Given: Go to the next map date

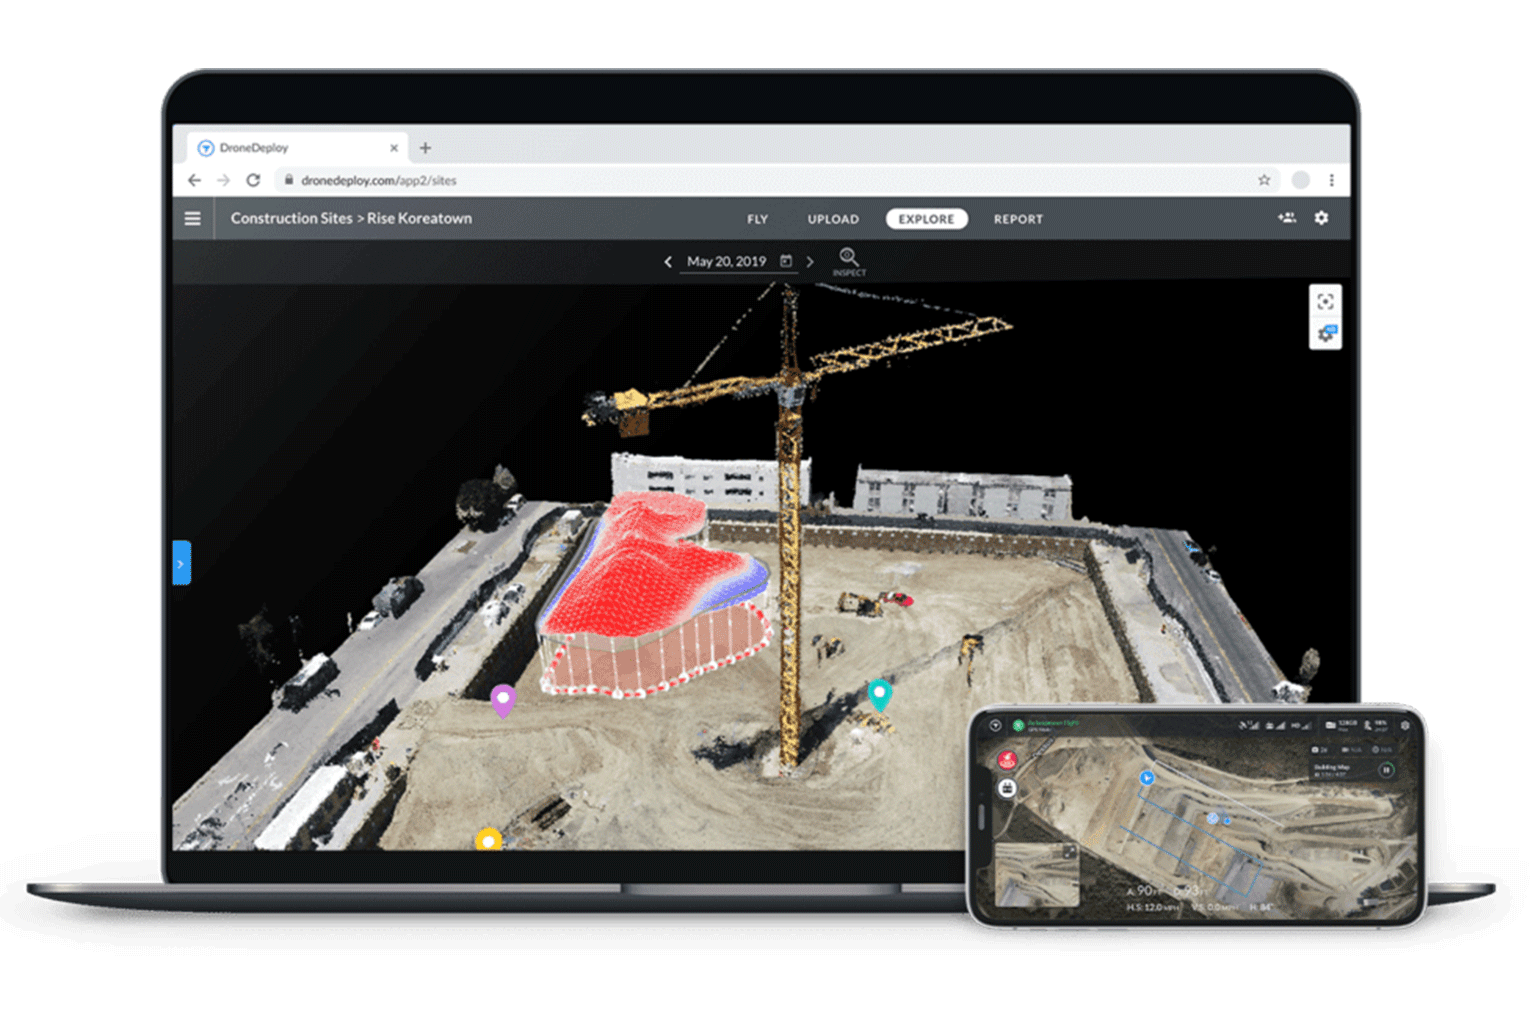Looking at the screenshot, I should click(810, 262).
